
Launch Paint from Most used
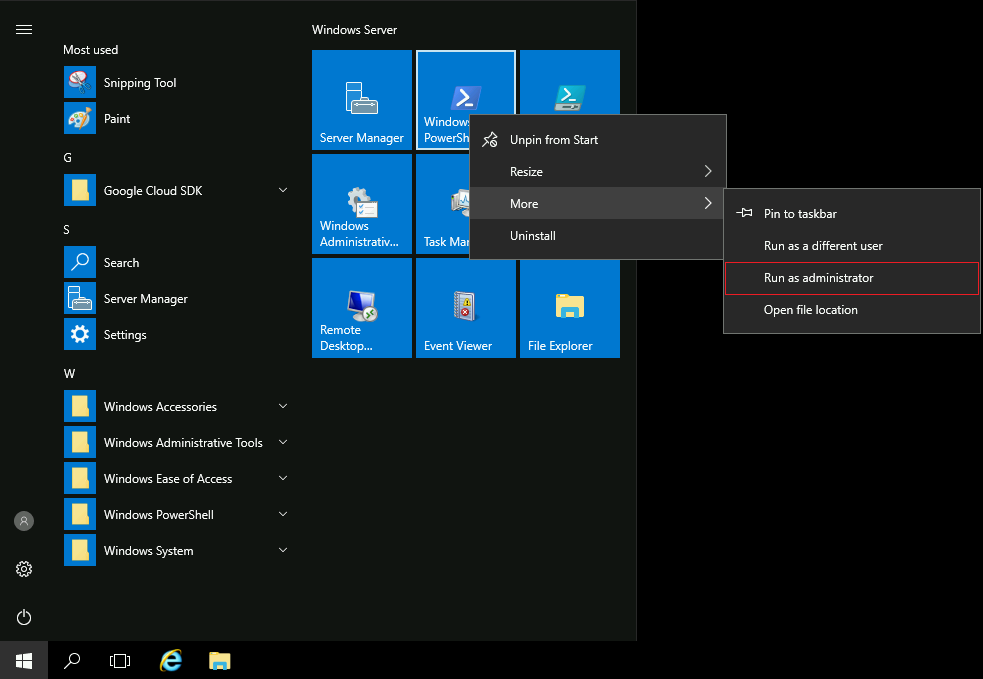pyautogui.click(x=118, y=118)
